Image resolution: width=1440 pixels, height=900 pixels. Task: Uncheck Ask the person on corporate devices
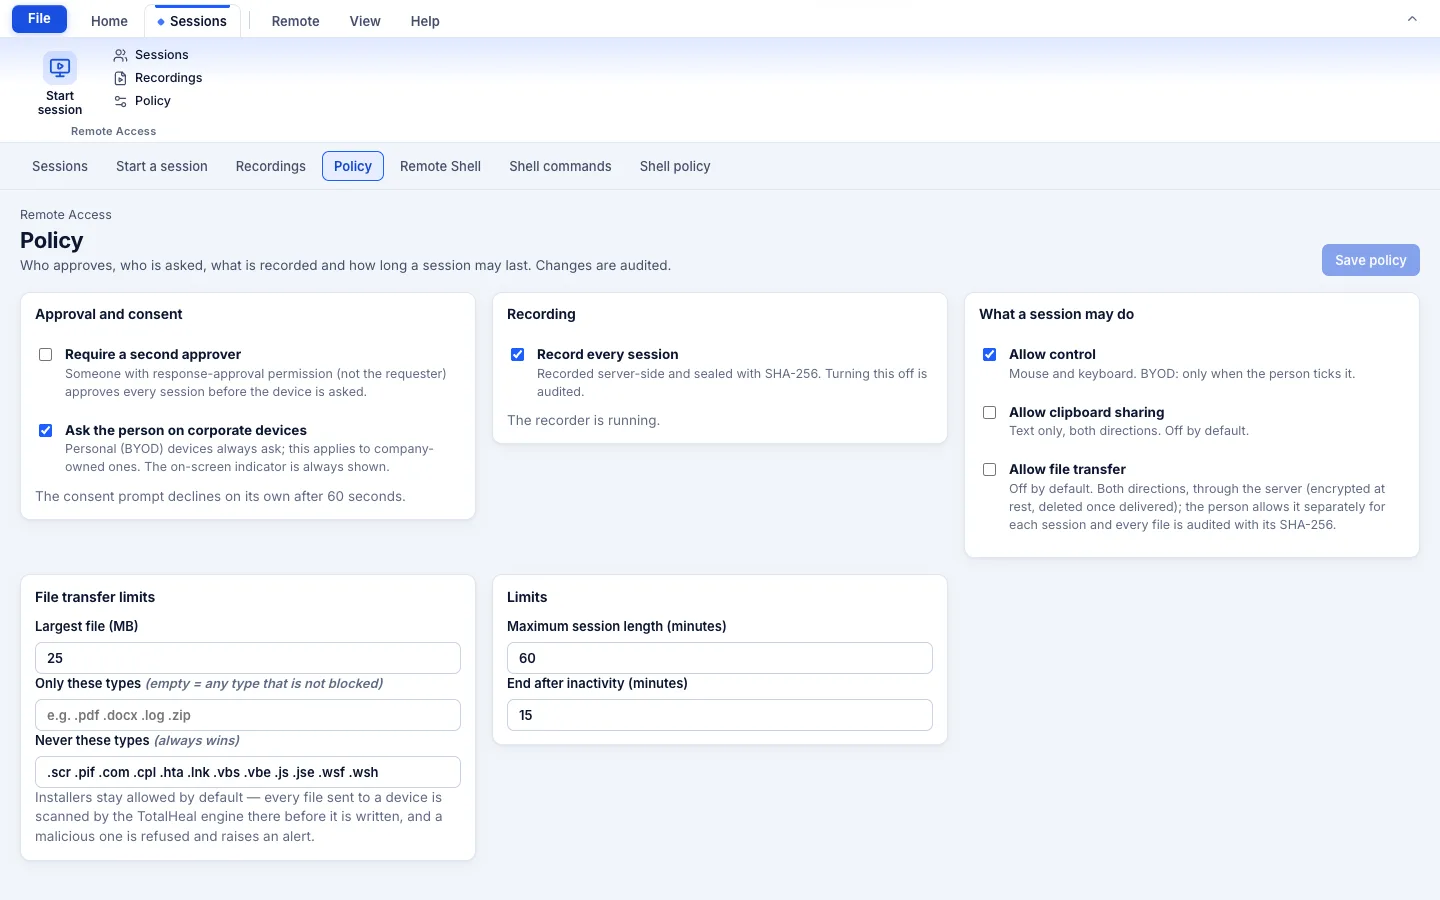(x=46, y=431)
